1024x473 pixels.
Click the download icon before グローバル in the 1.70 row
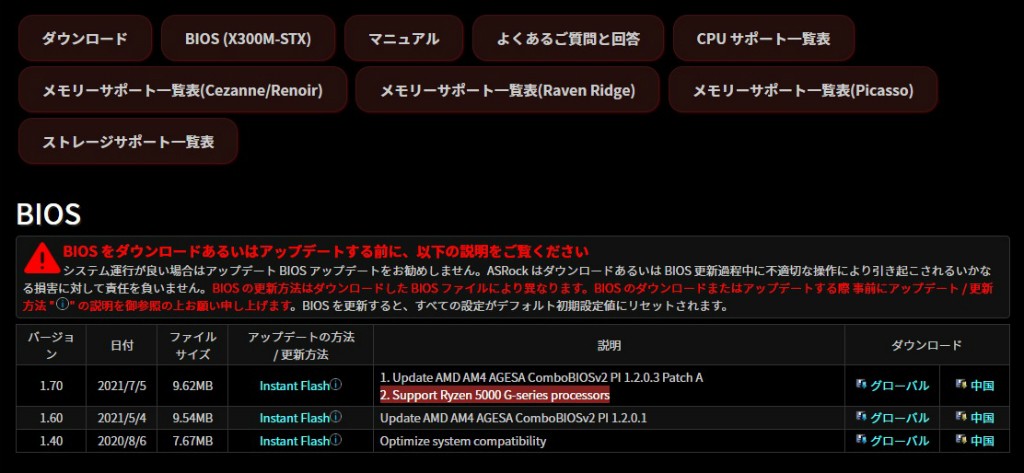(x=861, y=385)
